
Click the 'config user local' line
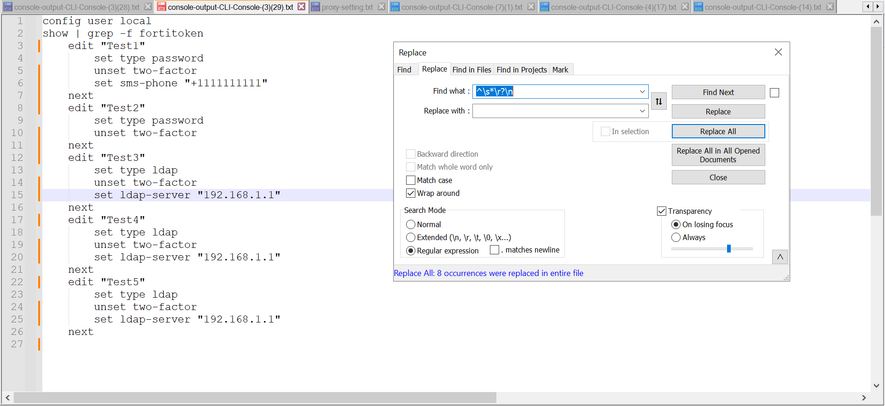click(97, 21)
